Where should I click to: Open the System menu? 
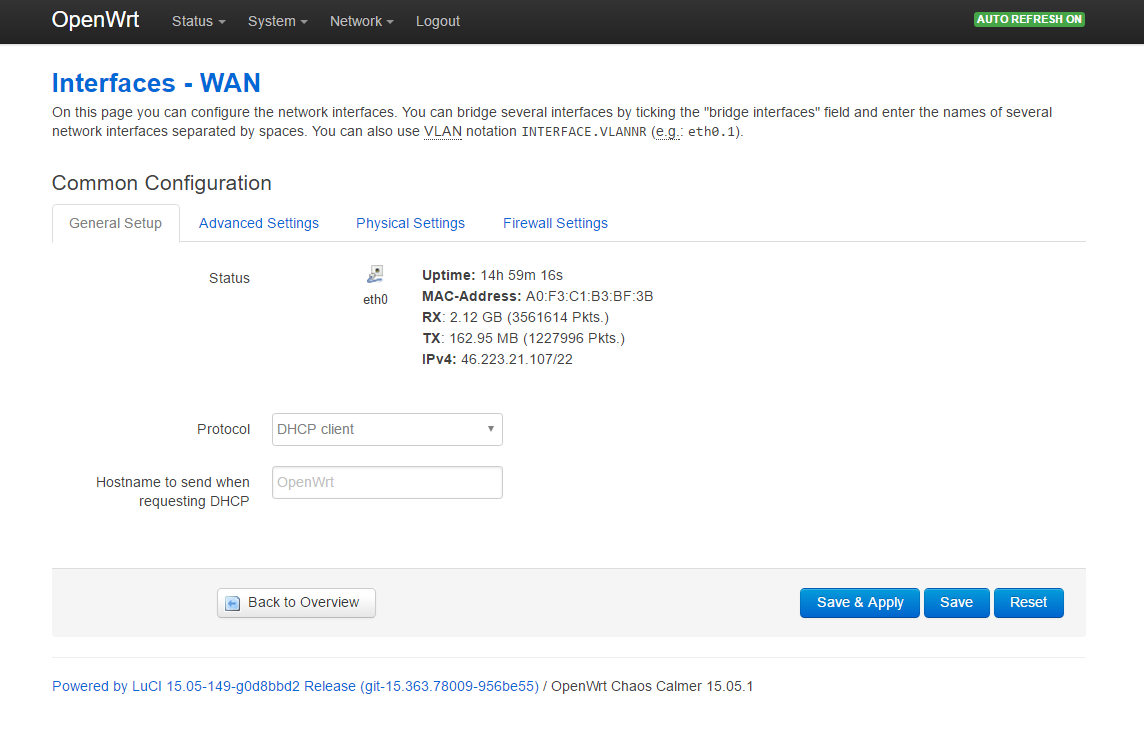point(277,21)
